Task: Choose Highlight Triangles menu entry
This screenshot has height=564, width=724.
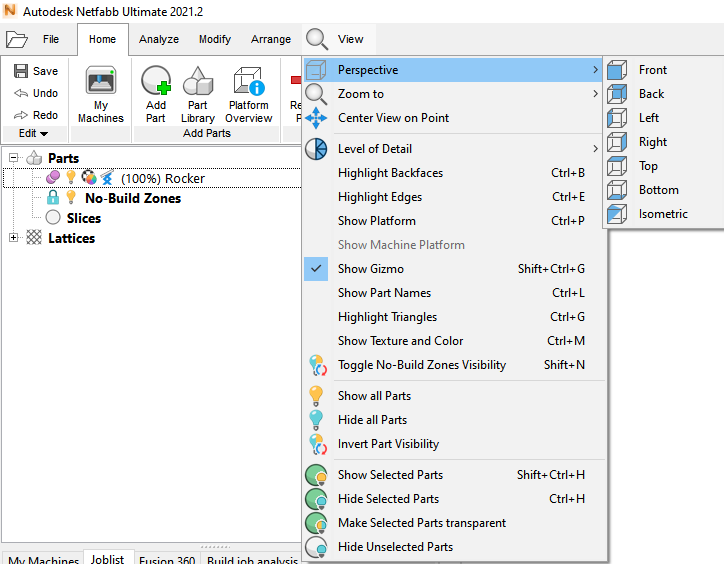Action: (455, 317)
